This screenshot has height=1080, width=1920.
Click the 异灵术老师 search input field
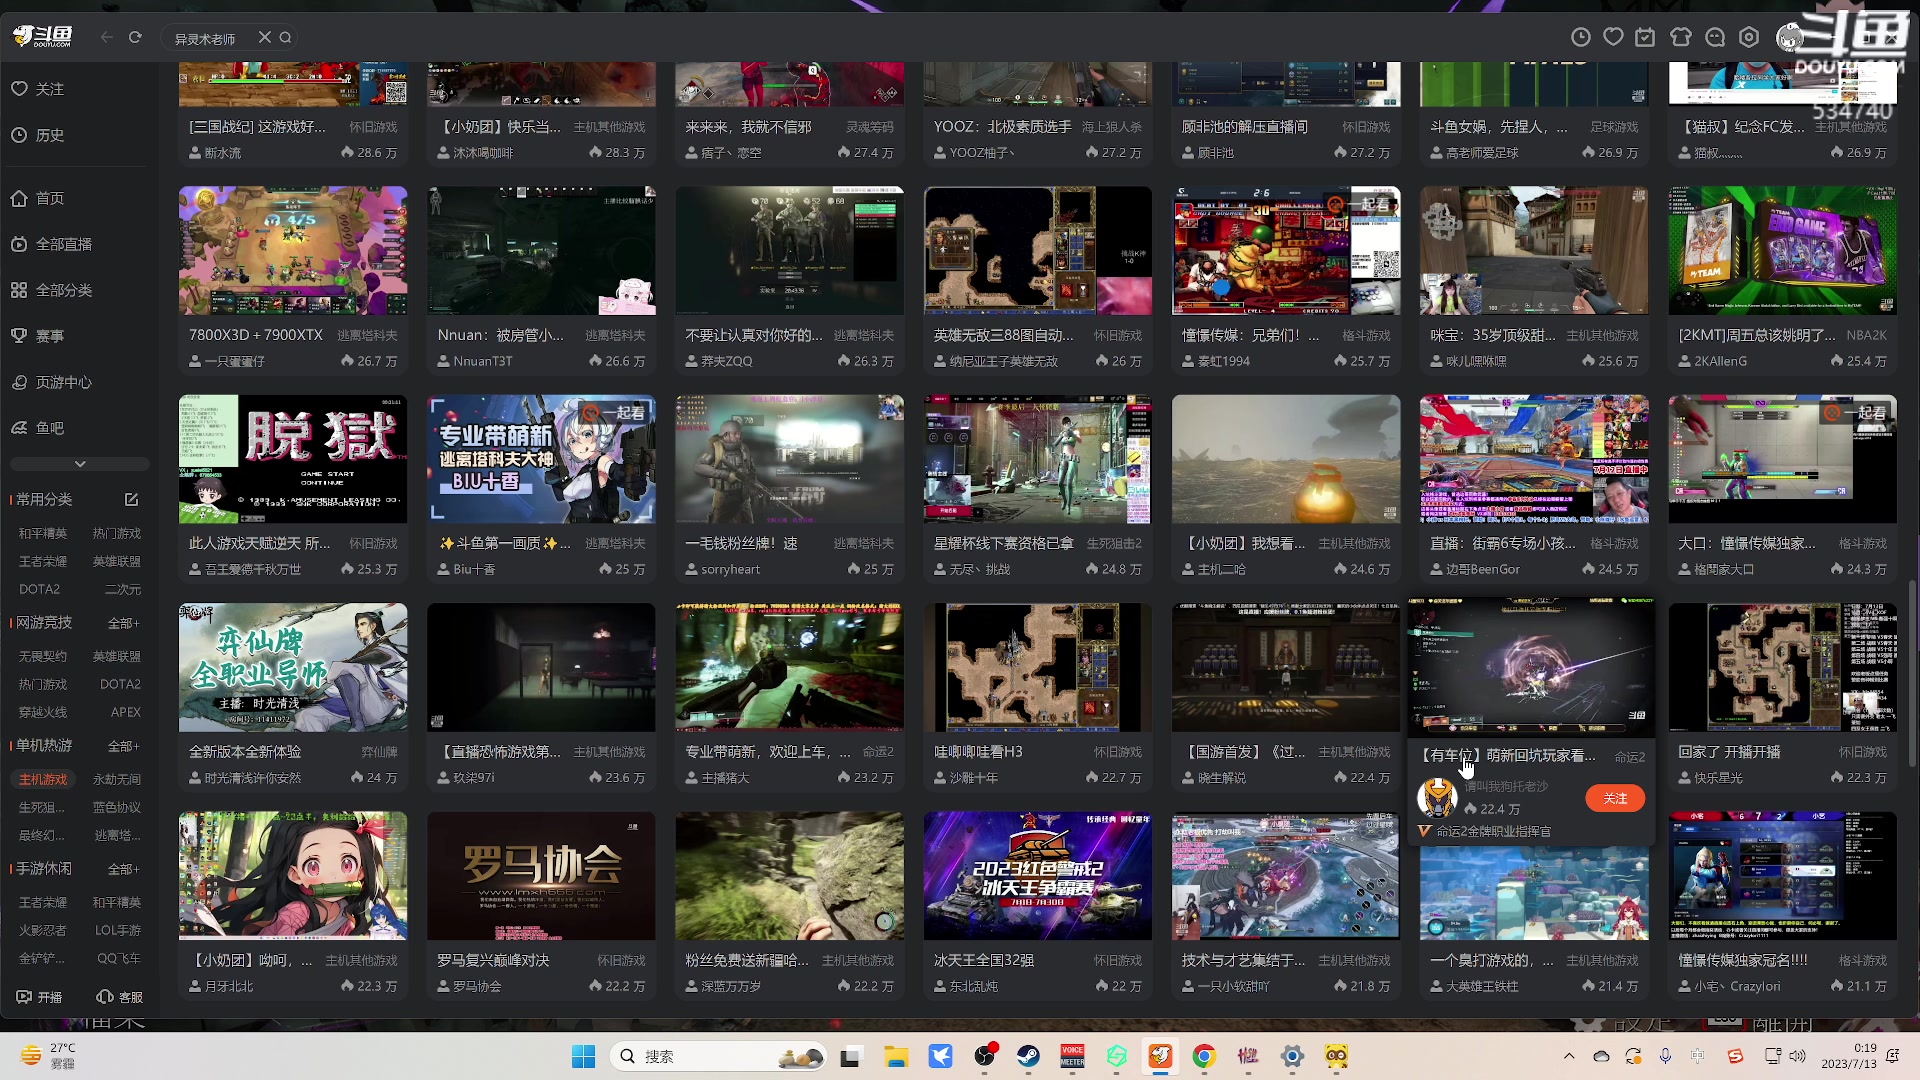tap(212, 38)
